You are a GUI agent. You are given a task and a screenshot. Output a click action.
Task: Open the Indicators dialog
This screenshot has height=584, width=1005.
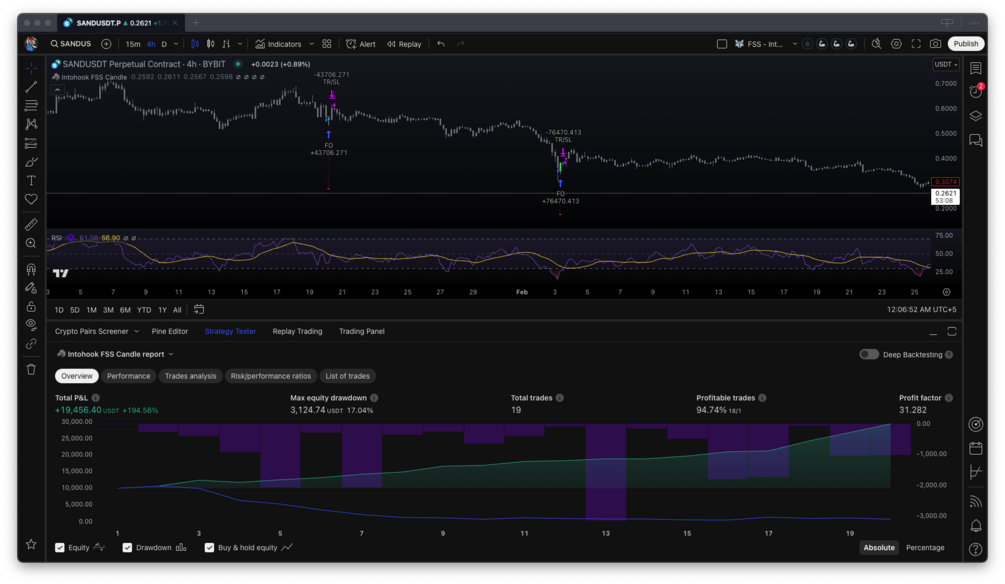[278, 44]
